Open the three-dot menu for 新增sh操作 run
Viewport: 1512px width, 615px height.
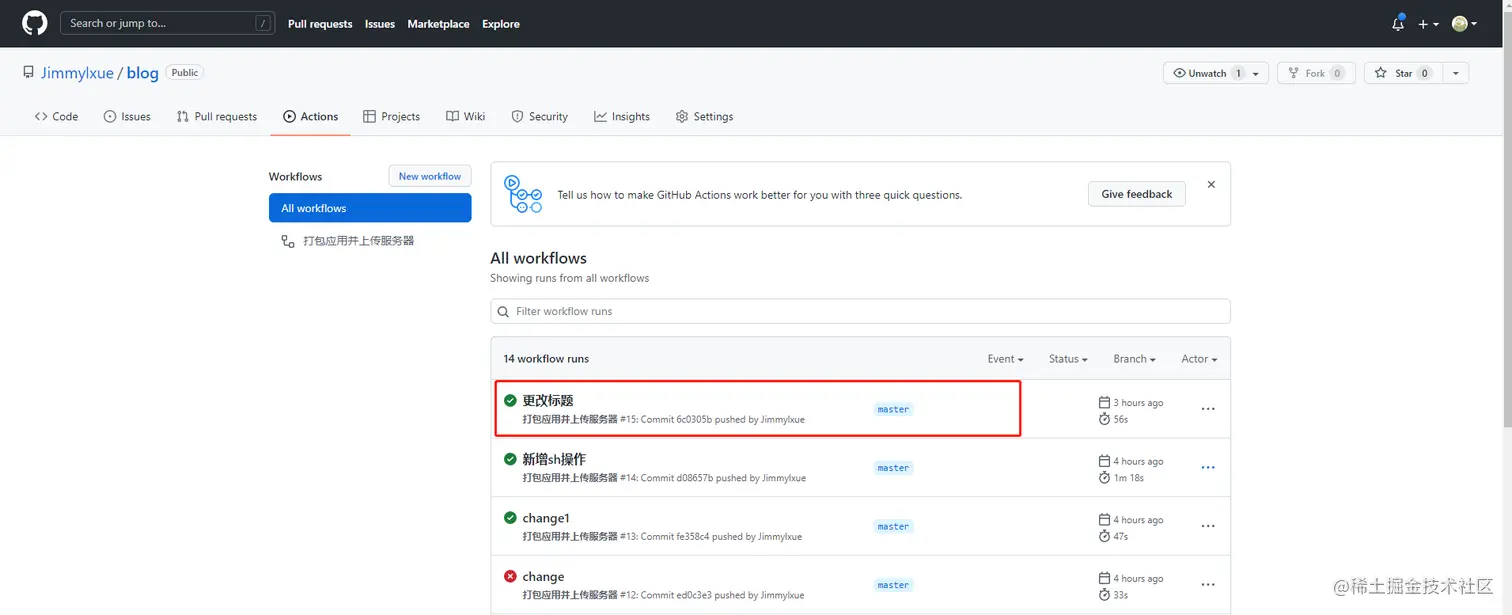pyautogui.click(x=1208, y=468)
